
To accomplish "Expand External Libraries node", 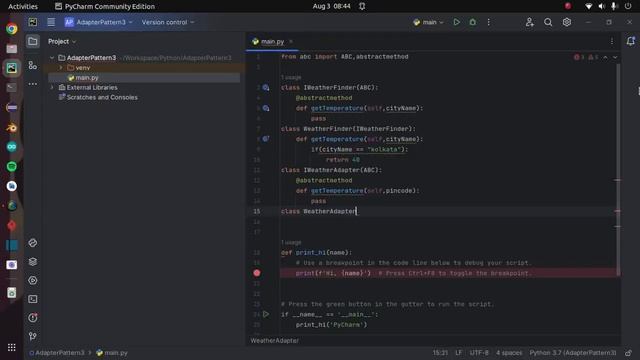I will click(x=52, y=87).
